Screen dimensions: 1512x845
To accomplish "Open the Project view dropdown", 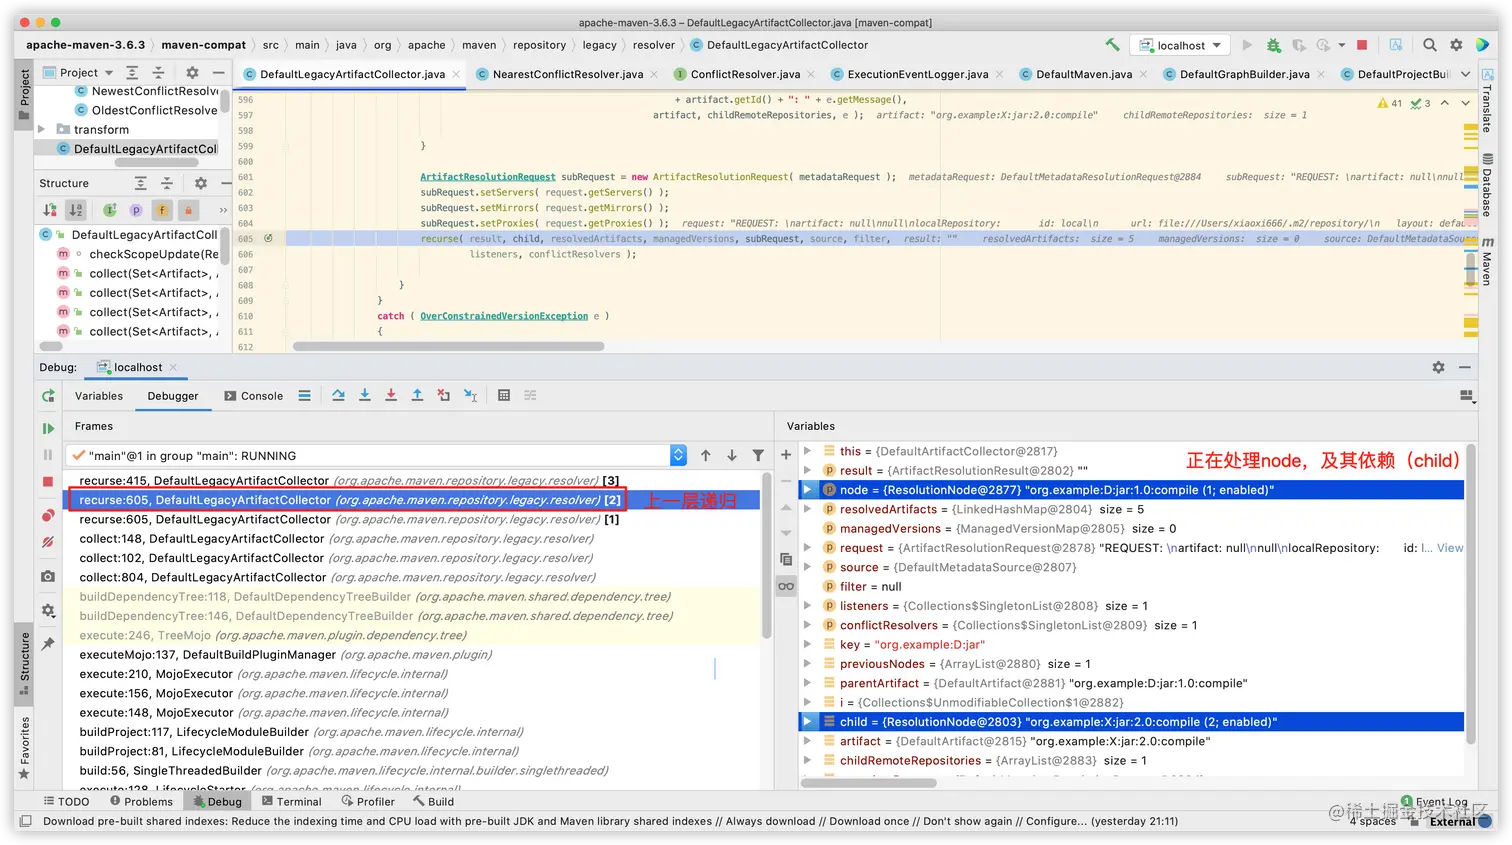I will tap(79, 72).
